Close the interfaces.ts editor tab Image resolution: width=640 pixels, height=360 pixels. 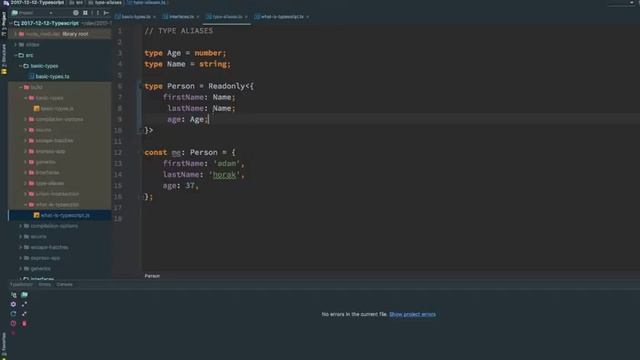click(198, 17)
